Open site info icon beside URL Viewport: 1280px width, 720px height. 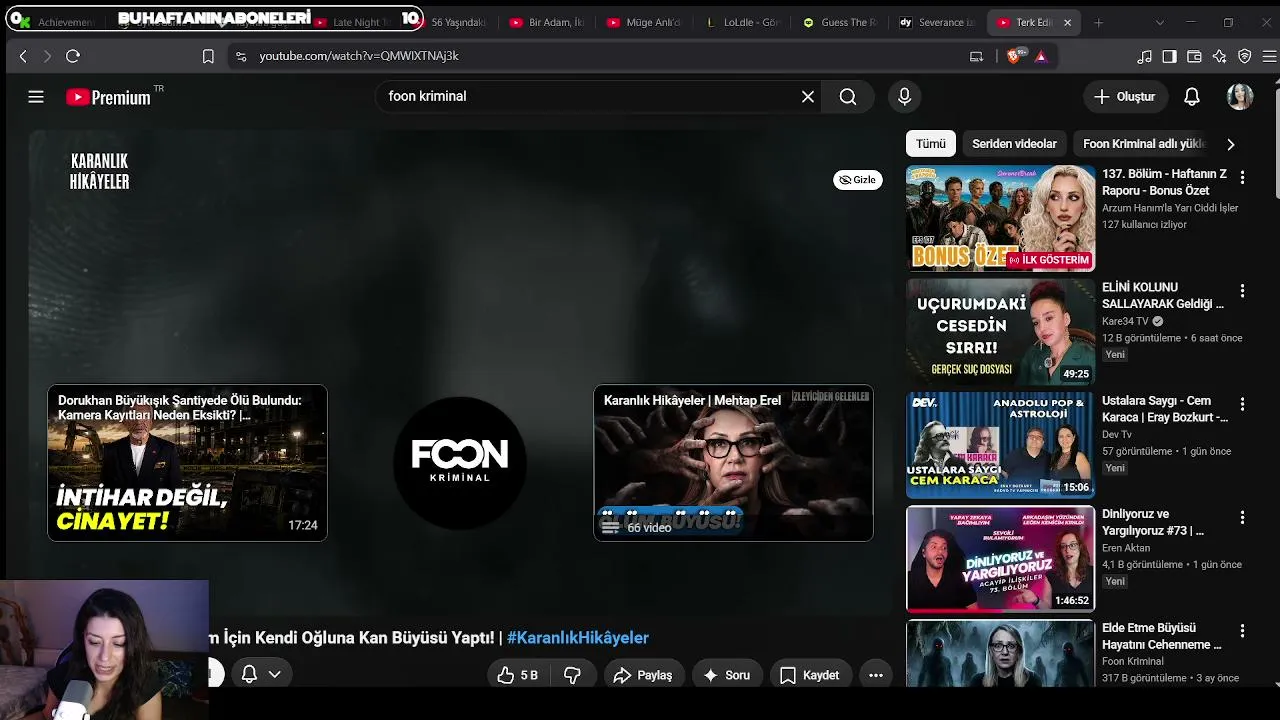[240, 57]
